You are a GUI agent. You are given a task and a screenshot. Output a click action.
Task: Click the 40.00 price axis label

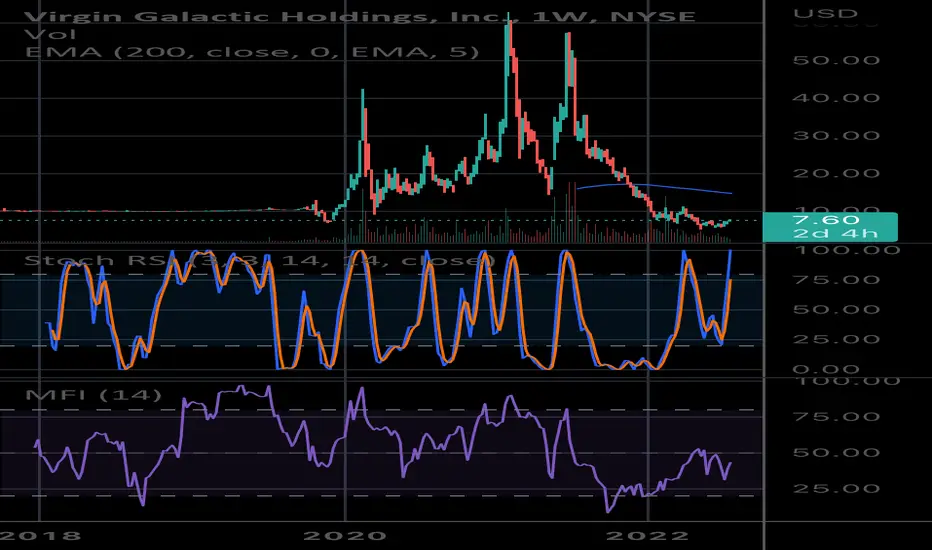coord(836,98)
